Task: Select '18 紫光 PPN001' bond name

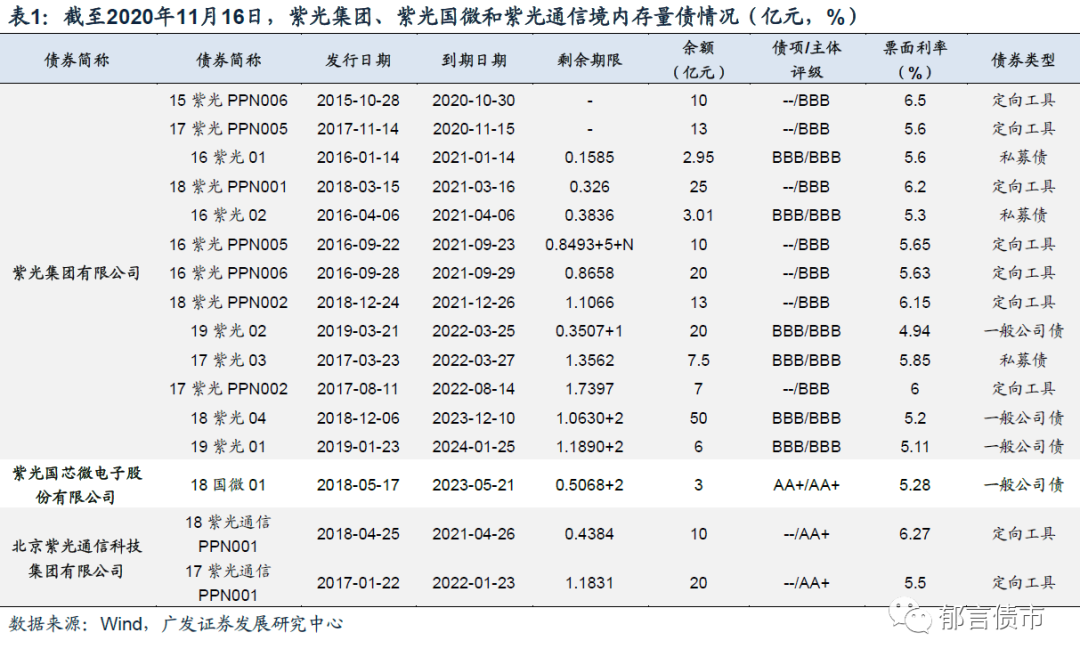Action: [x=228, y=187]
